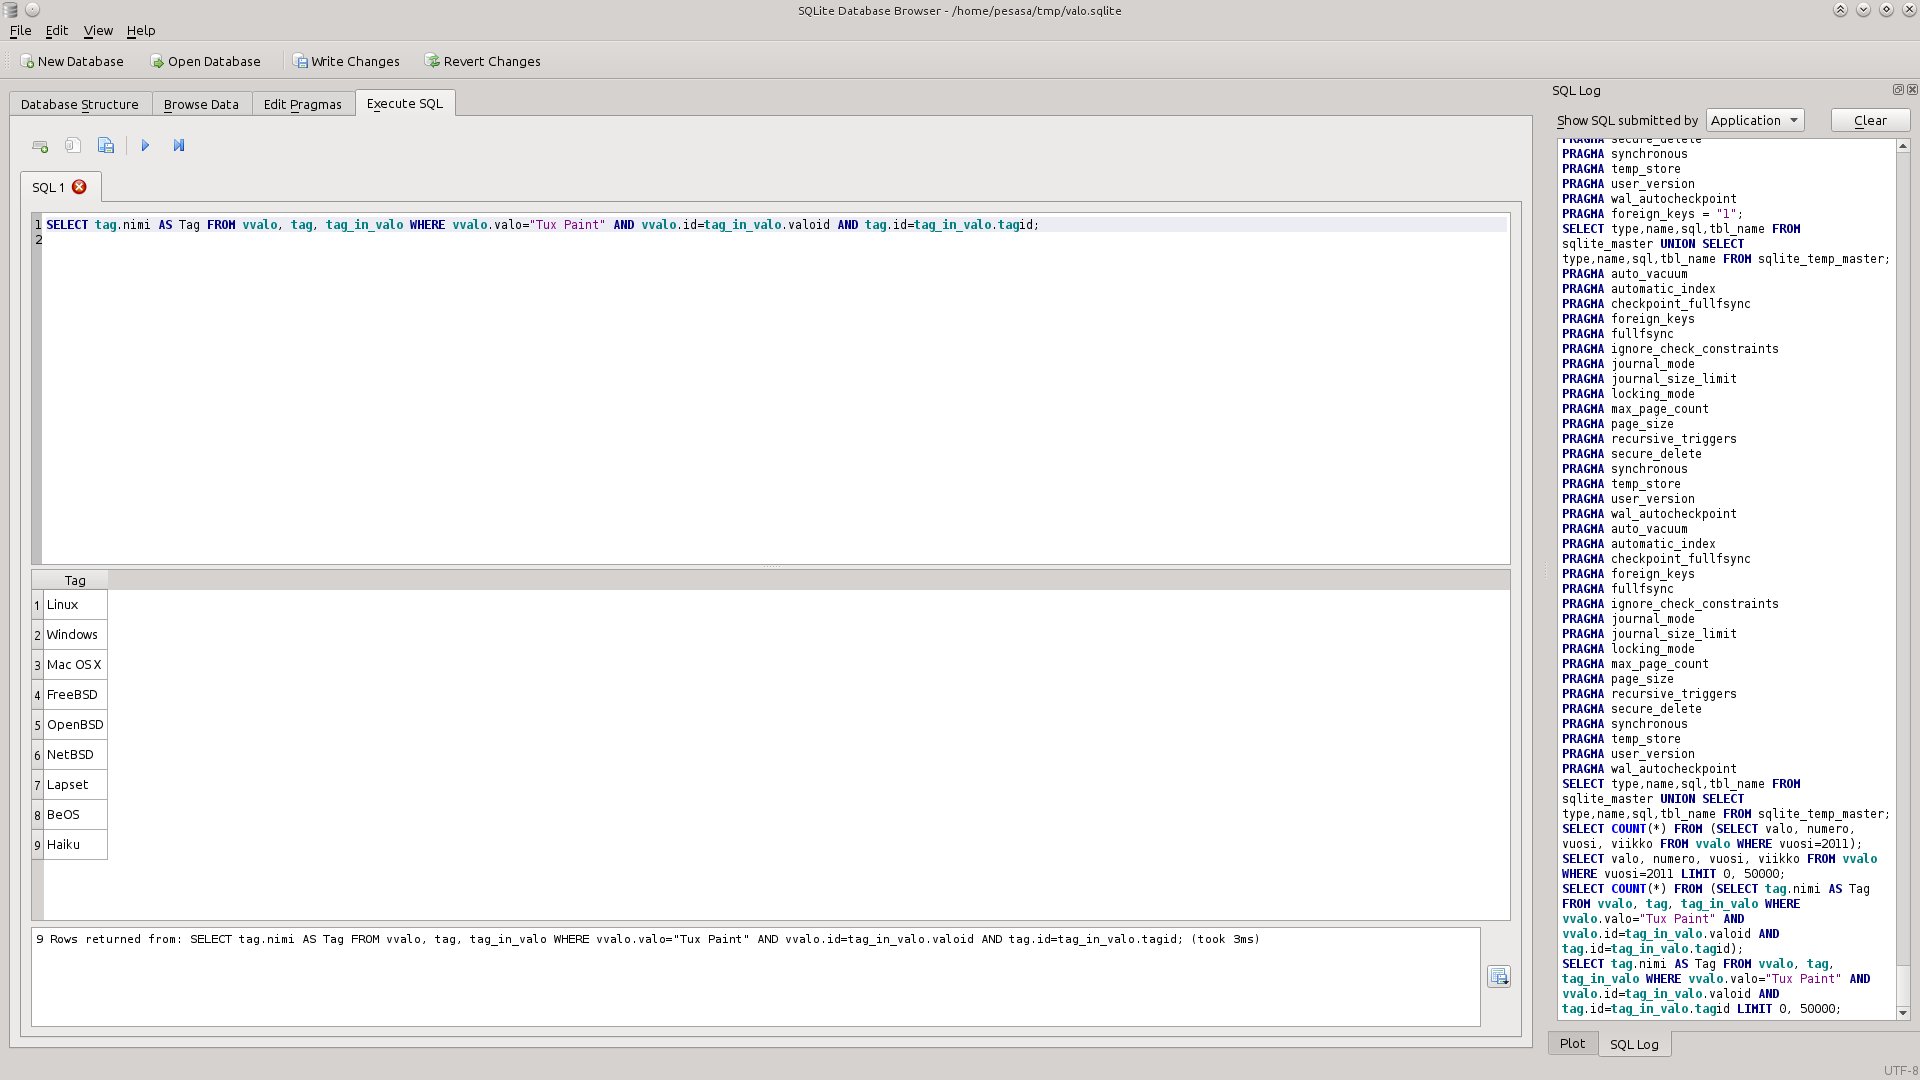Open the Show SQL submitted by Application dropdown
1920x1080 pixels.
tap(1754, 120)
